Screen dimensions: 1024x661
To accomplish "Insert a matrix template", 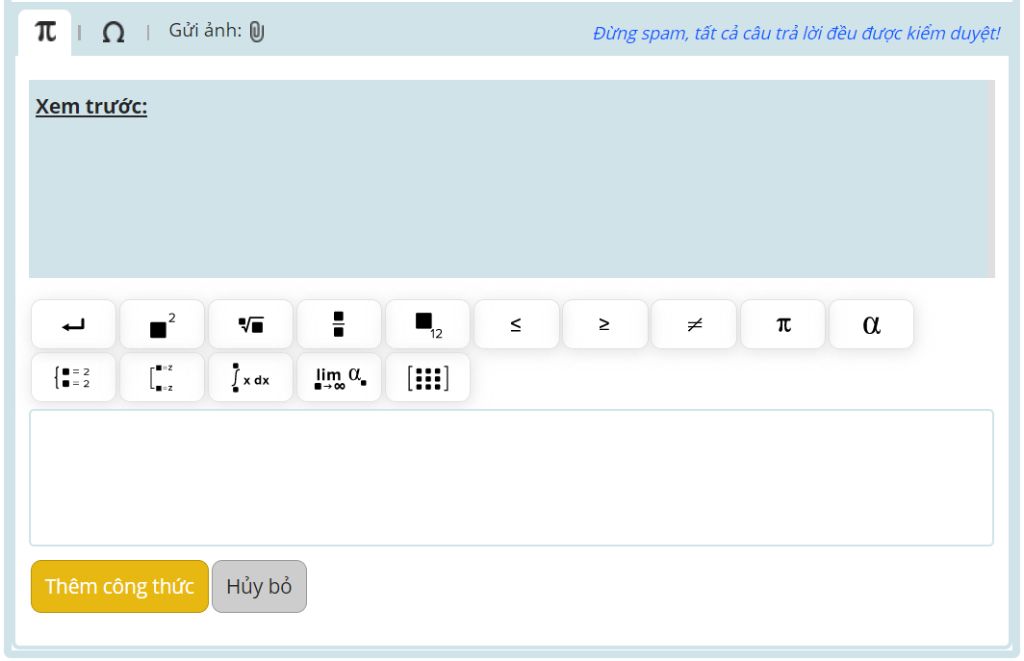I will [428, 378].
